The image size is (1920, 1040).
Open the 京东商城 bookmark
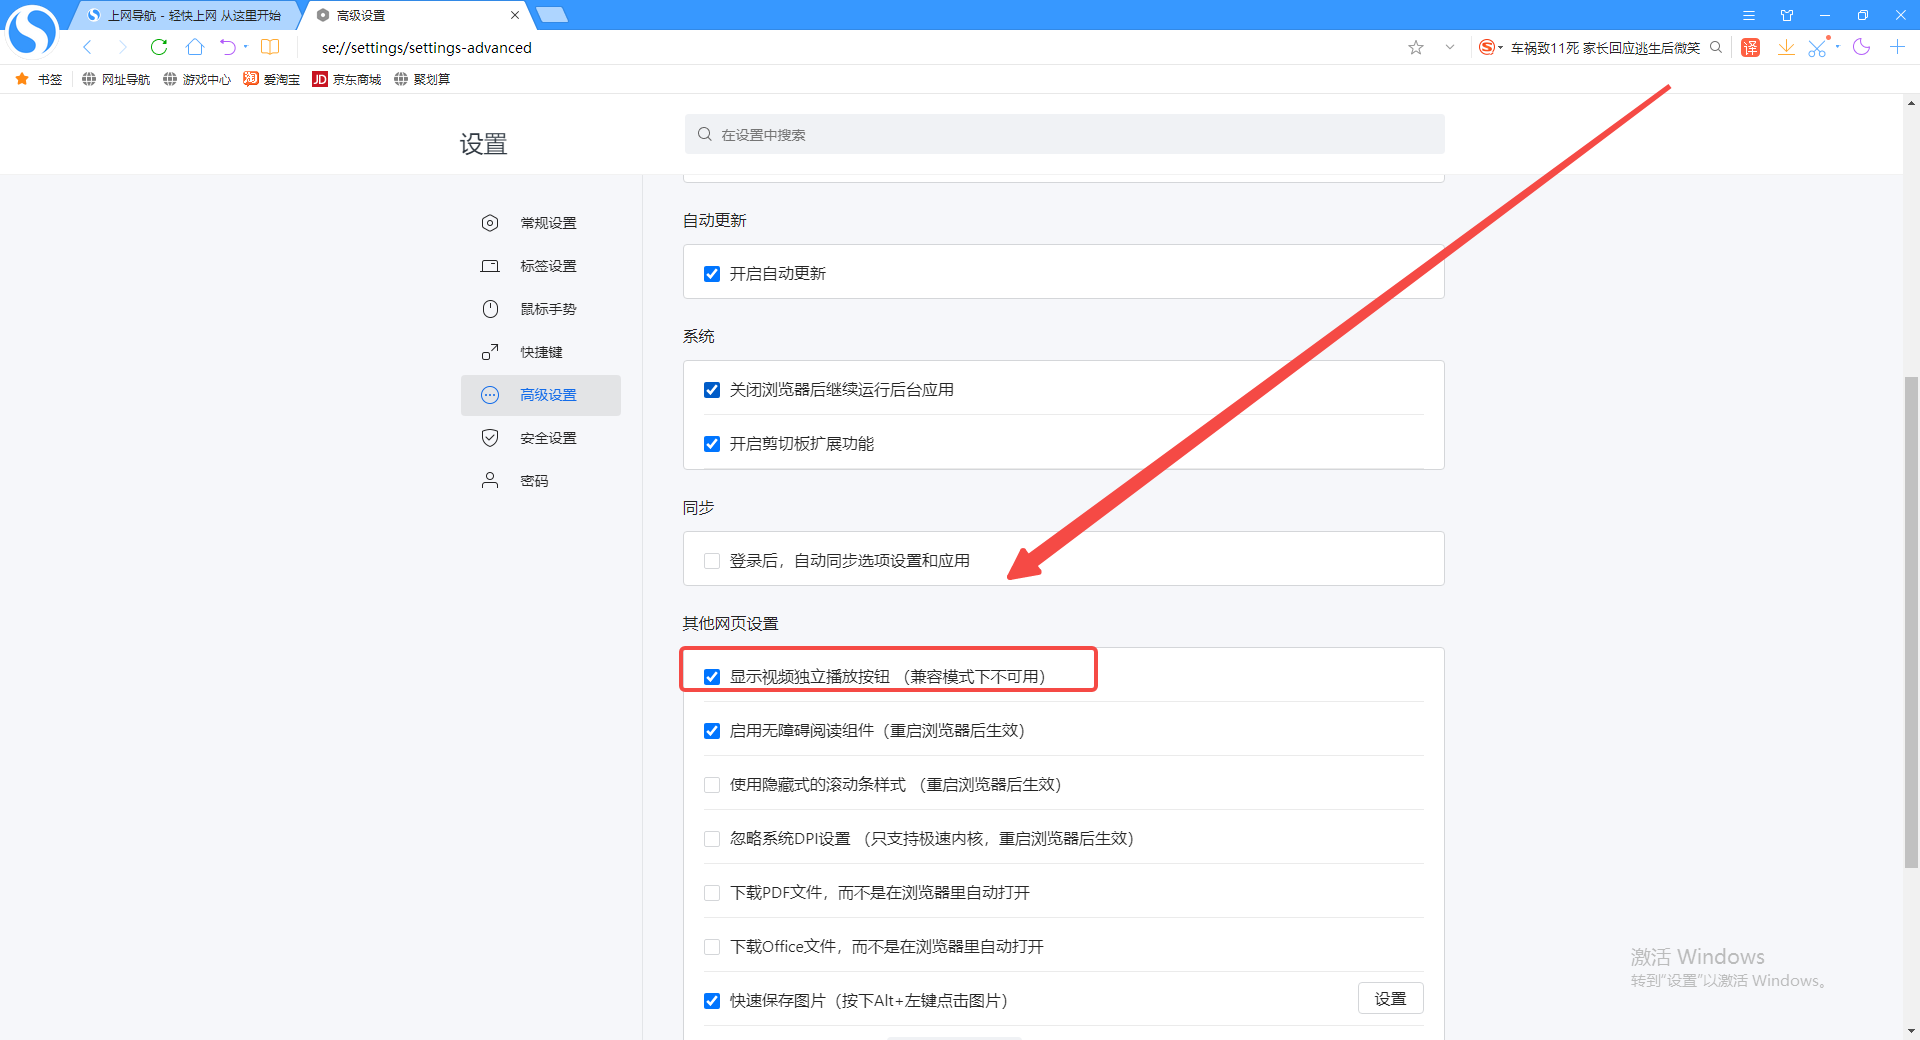coord(347,79)
